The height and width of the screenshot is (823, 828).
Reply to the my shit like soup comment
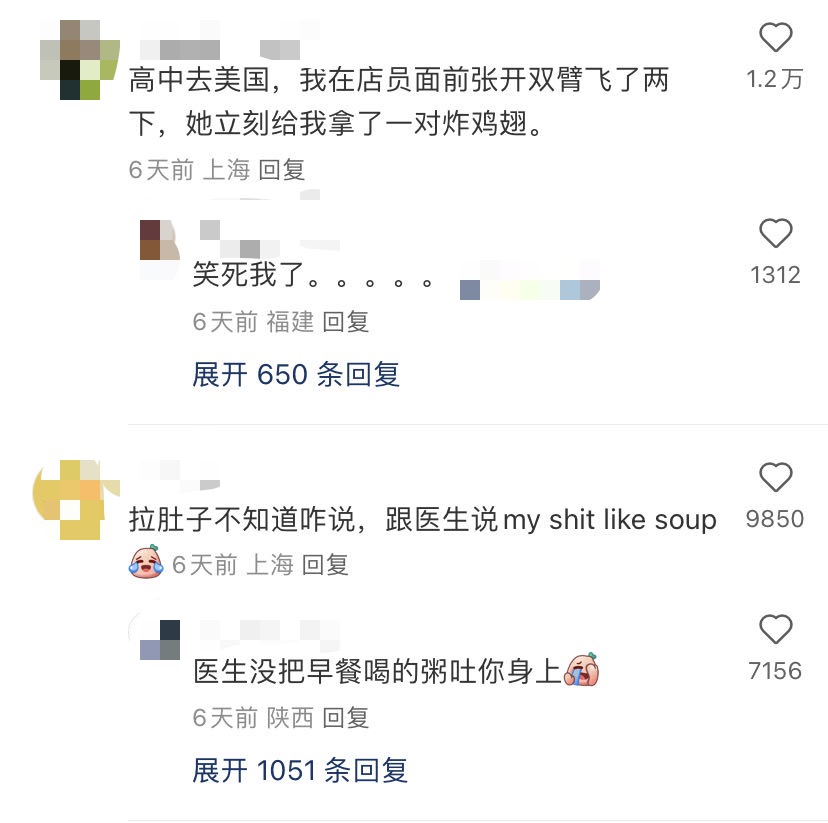(x=325, y=565)
